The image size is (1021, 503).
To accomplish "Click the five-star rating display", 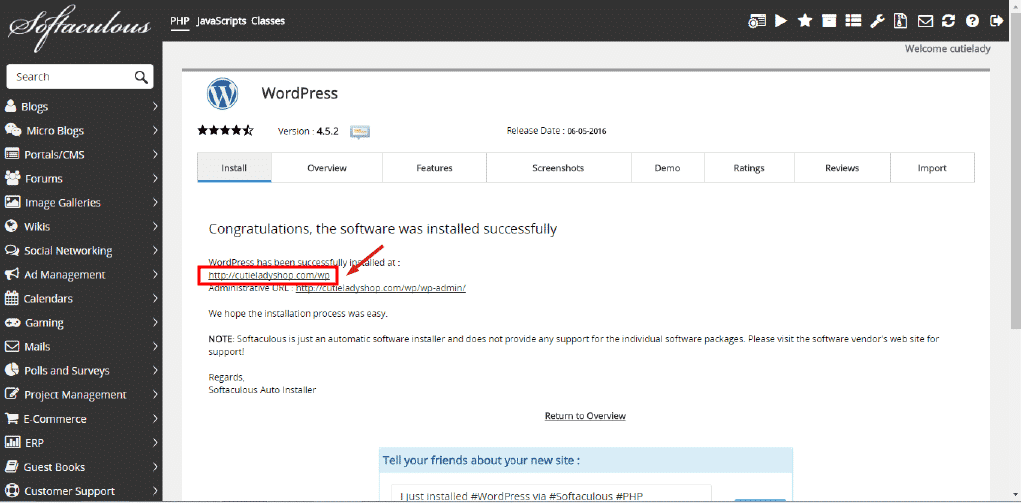I will (225, 130).
